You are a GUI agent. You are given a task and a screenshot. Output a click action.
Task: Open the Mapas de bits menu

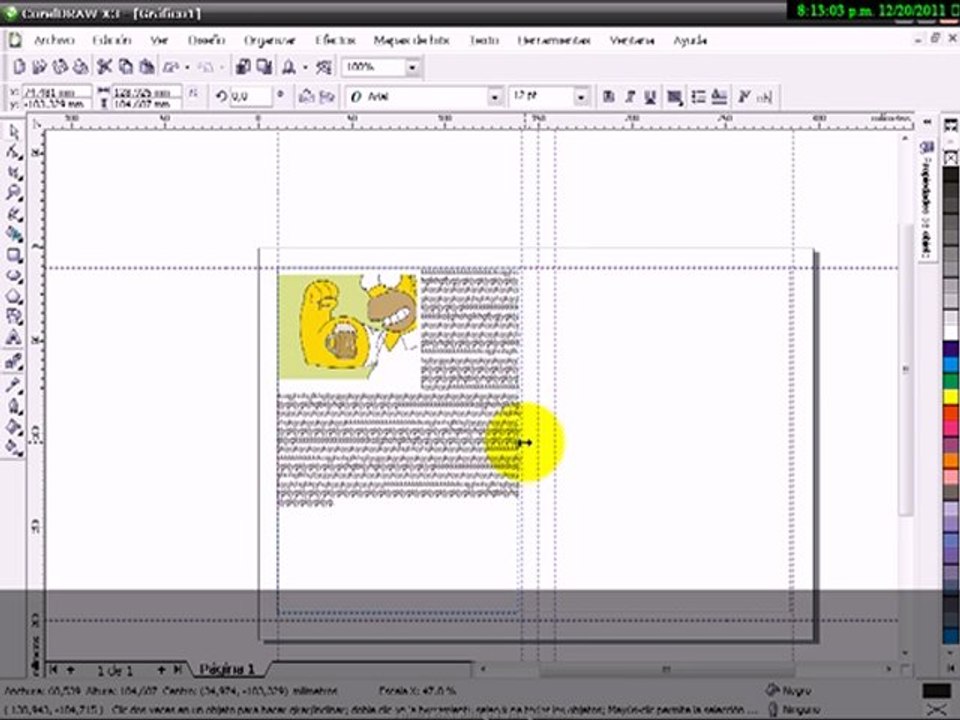(411, 40)
